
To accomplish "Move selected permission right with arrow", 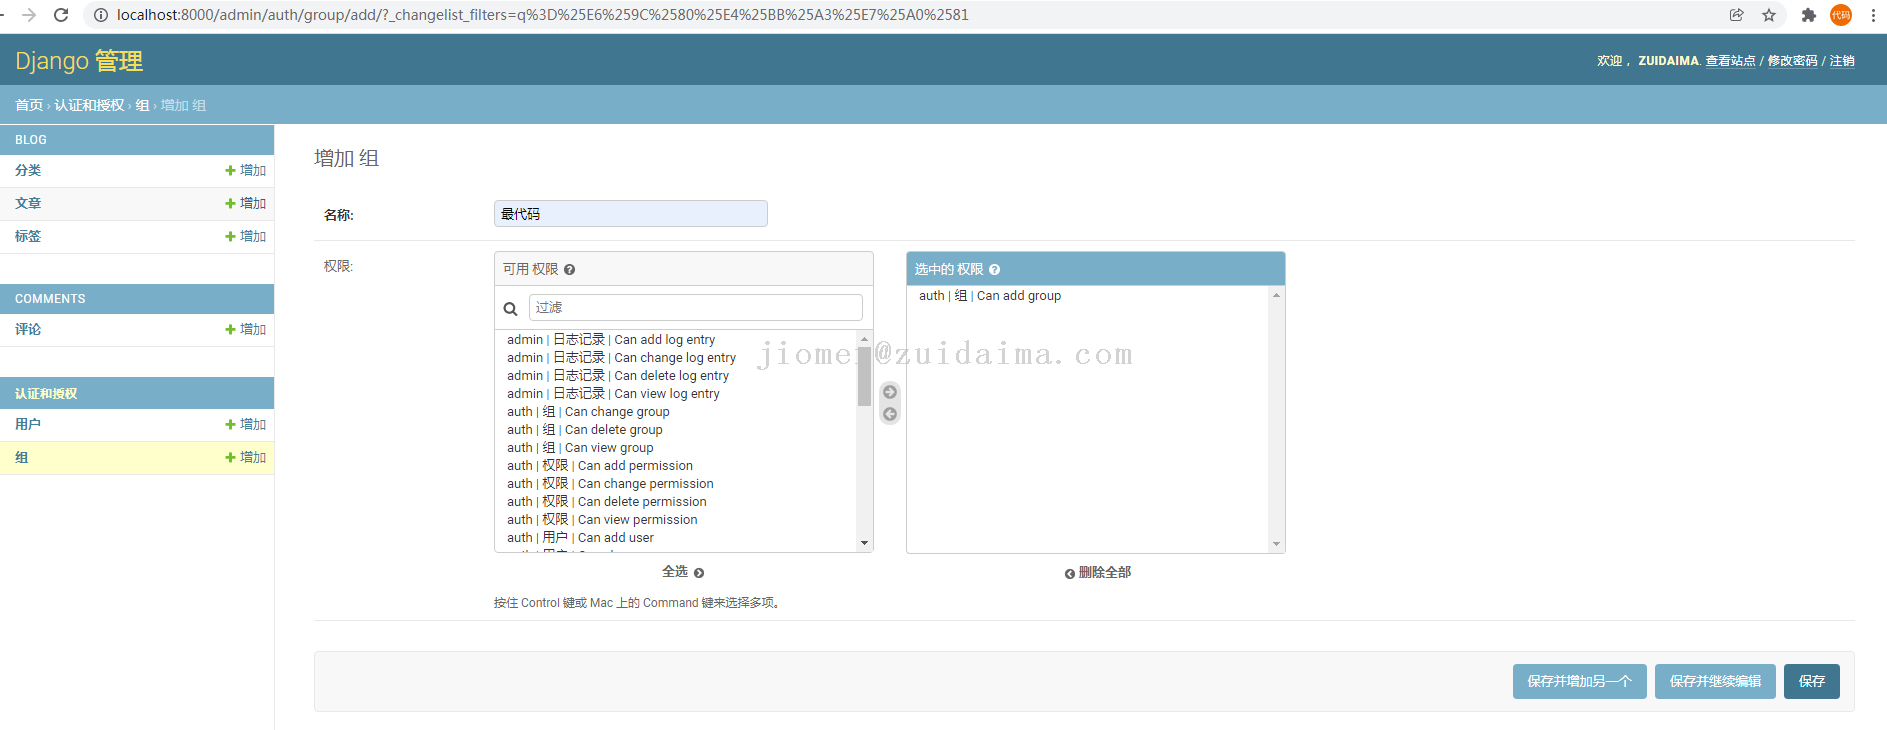I will (890, 392).
